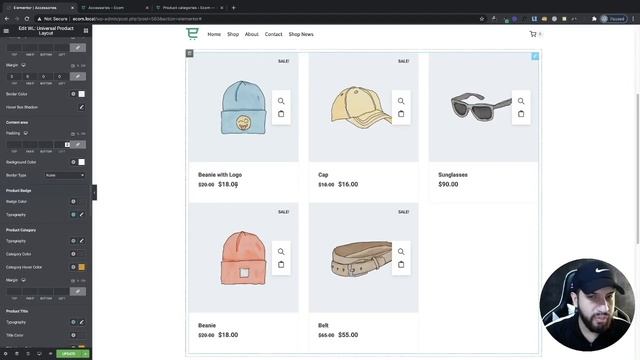Open Contact menu item
This screenshot has width=640, height=360.
point(273,34)
